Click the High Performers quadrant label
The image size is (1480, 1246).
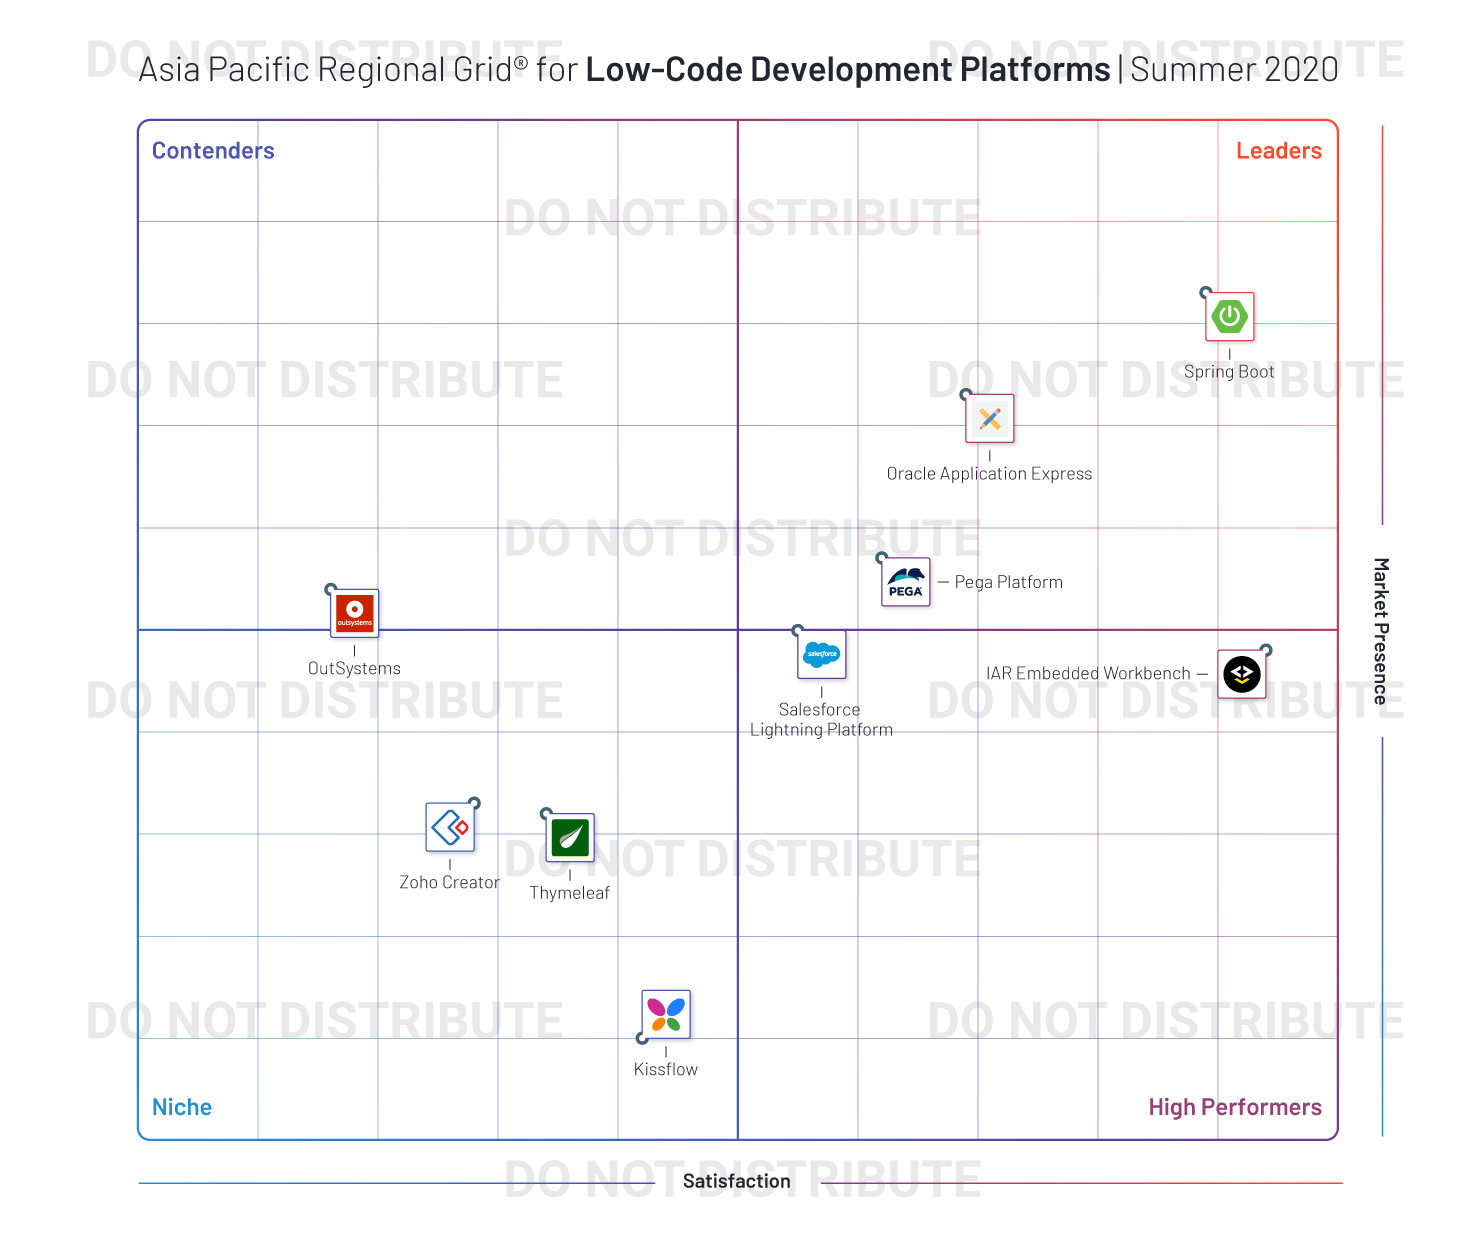pyautogui.click(x=1235, y=1107)
